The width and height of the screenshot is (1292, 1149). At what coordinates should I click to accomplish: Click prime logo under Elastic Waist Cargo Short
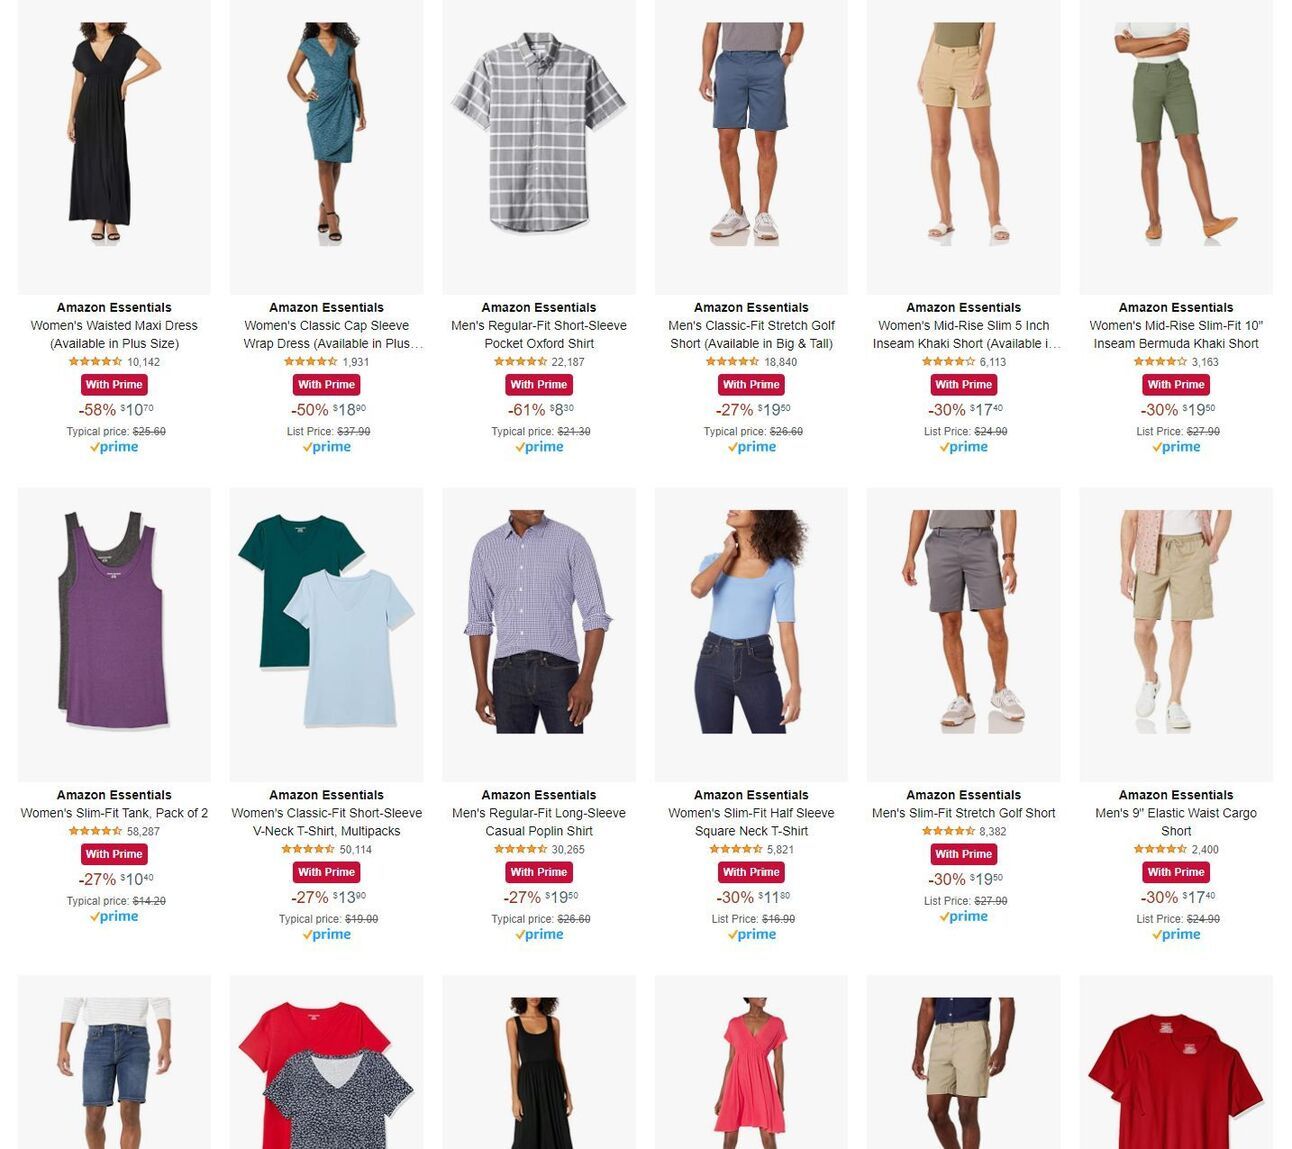tap(1176, 935)
